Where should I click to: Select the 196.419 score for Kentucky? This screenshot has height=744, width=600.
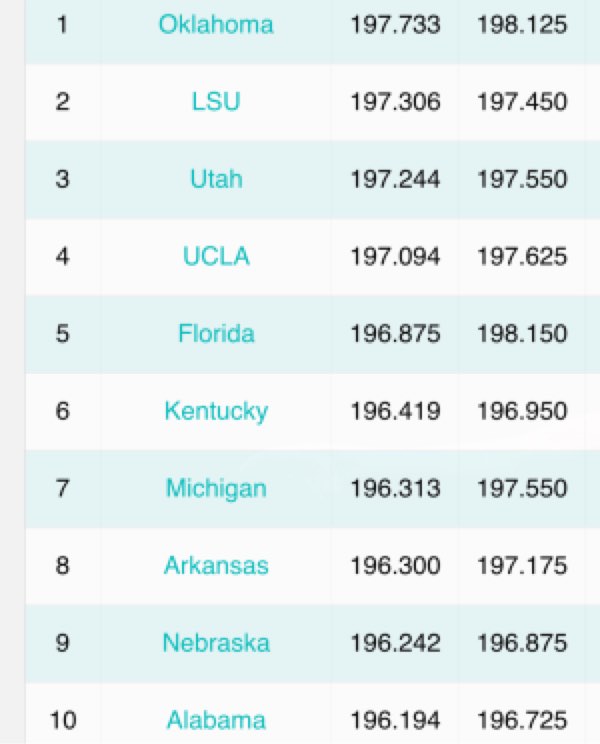coord(395,410)
